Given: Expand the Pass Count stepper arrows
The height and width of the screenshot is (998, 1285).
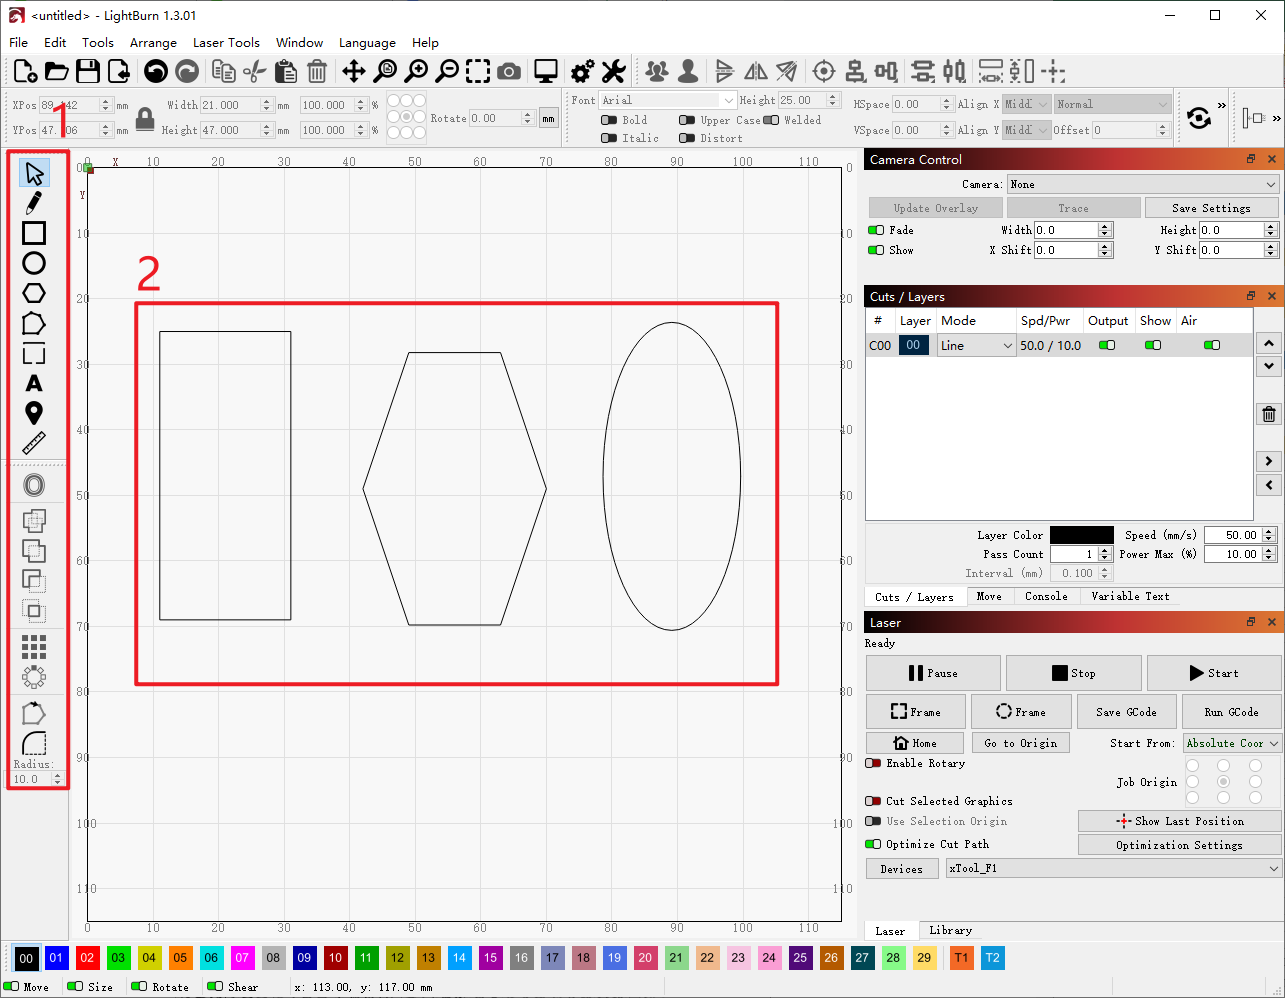Looking at the screenshot, I should tap(1105, 554).
